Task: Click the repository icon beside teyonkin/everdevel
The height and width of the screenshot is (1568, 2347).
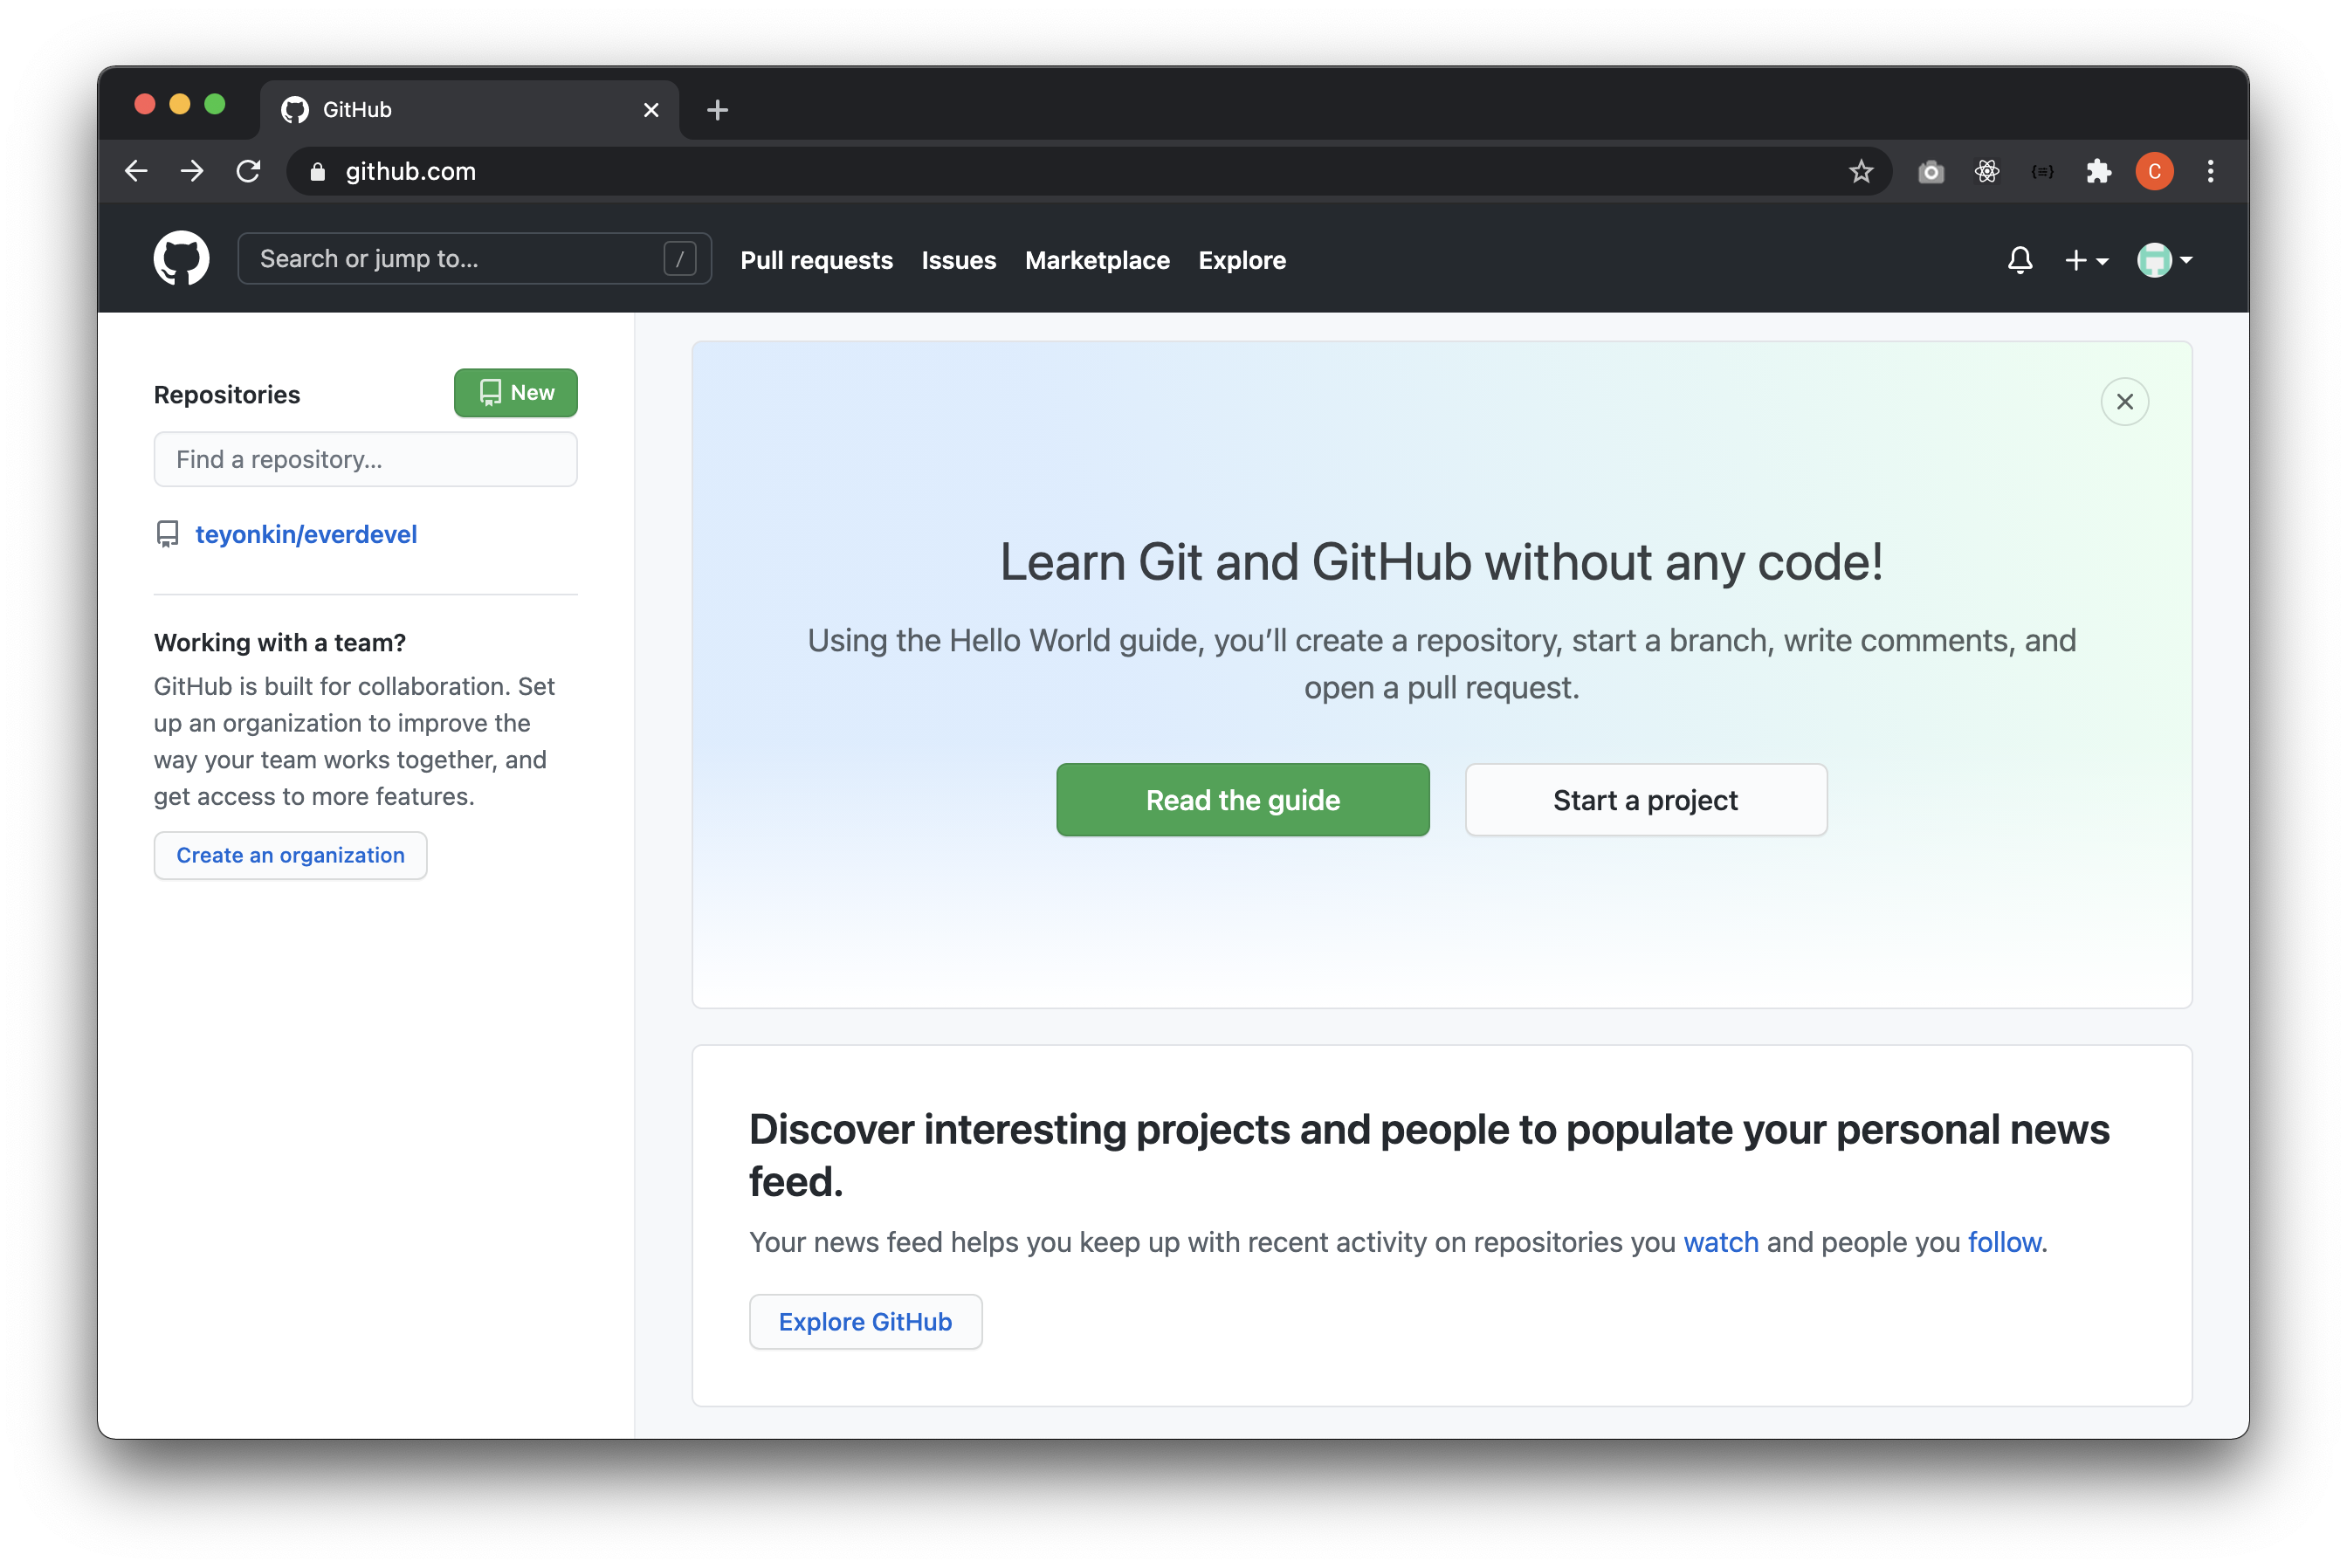Action: coord(168,534)
